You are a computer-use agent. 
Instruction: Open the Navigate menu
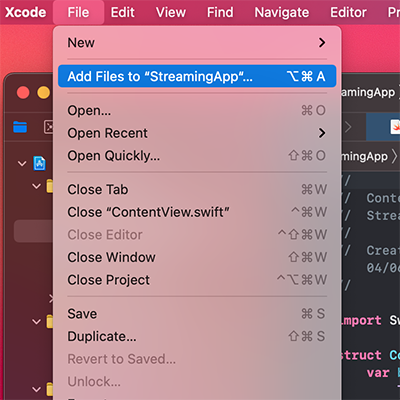pyautogui.click(x=282, y=12)
